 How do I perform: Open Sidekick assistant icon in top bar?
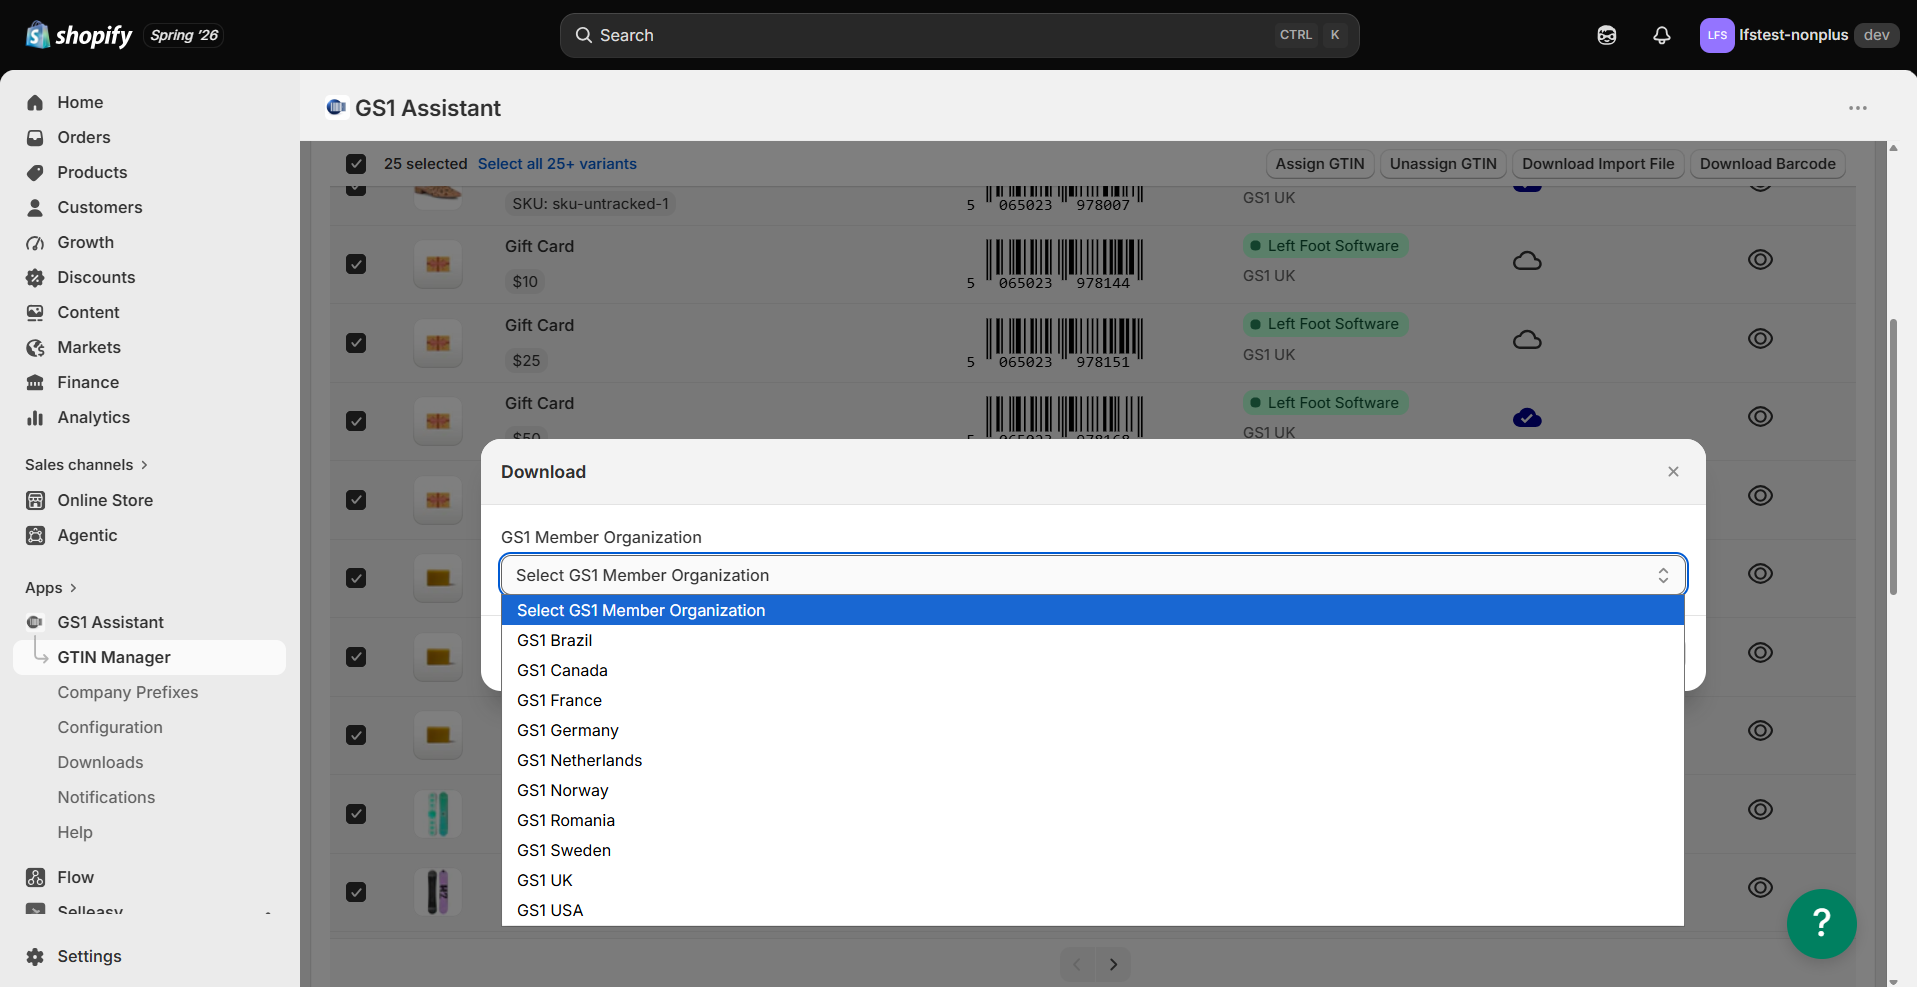click(x=1607, y=35)
